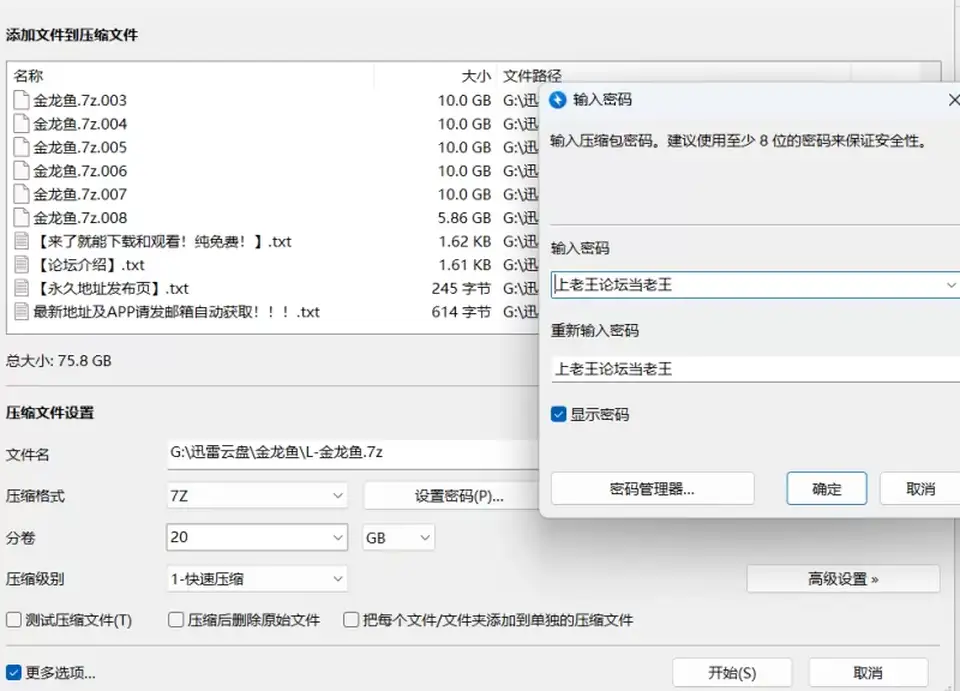Viewport: 960px width, 691px height.
Task: Expand the 输入密码 field dropdown arrow
Action: click(950, 285)
